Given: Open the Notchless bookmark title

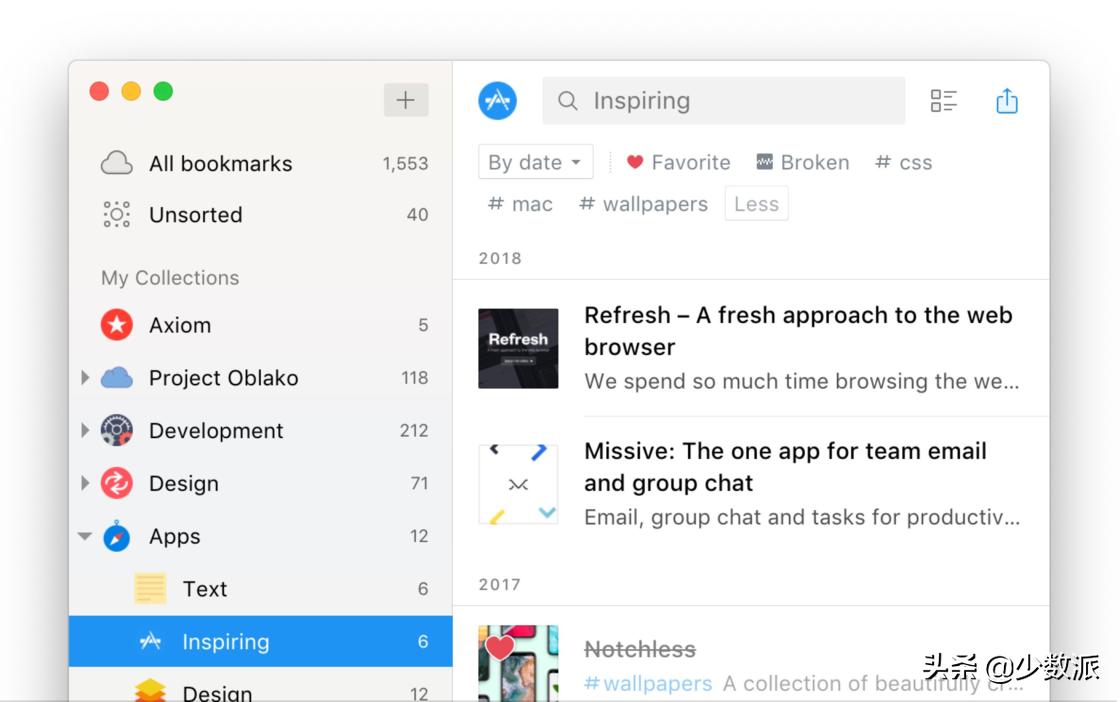Looking at the screenshot, I should pyautogui.click(x=640, y=649).
